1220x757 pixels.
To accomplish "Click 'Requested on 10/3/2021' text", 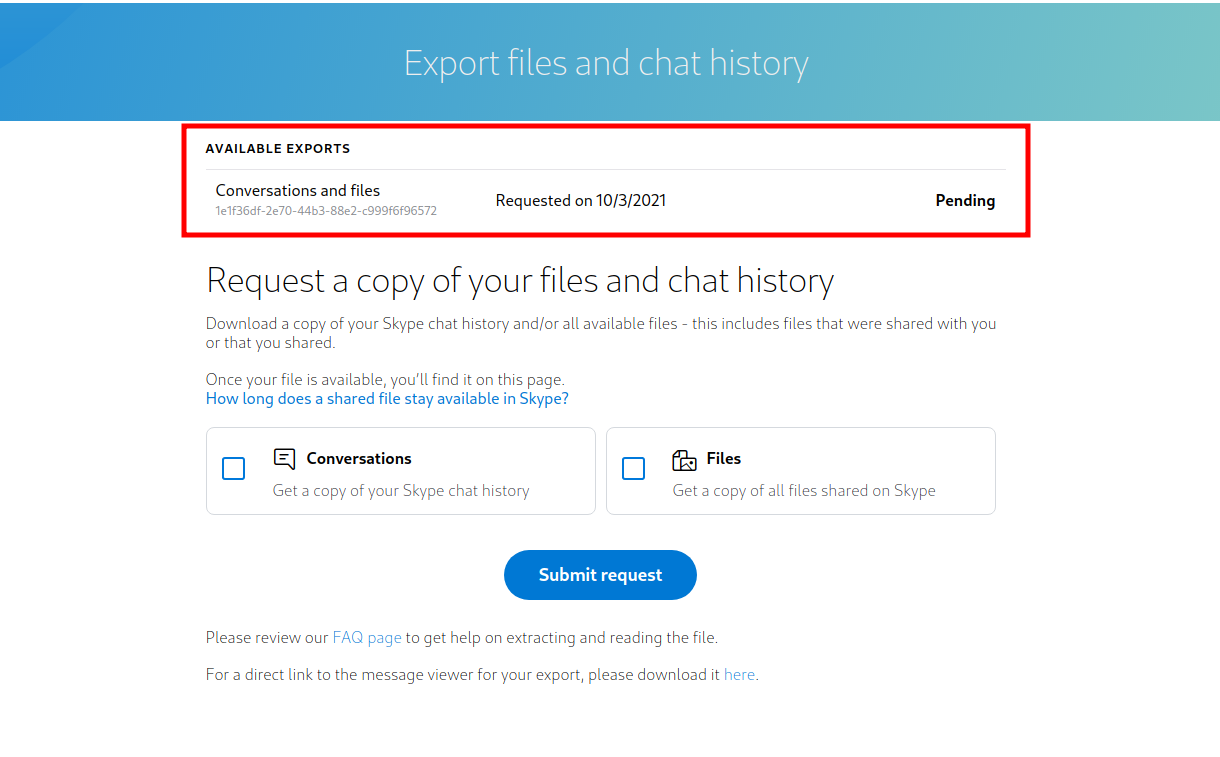I will click(581, 200).
